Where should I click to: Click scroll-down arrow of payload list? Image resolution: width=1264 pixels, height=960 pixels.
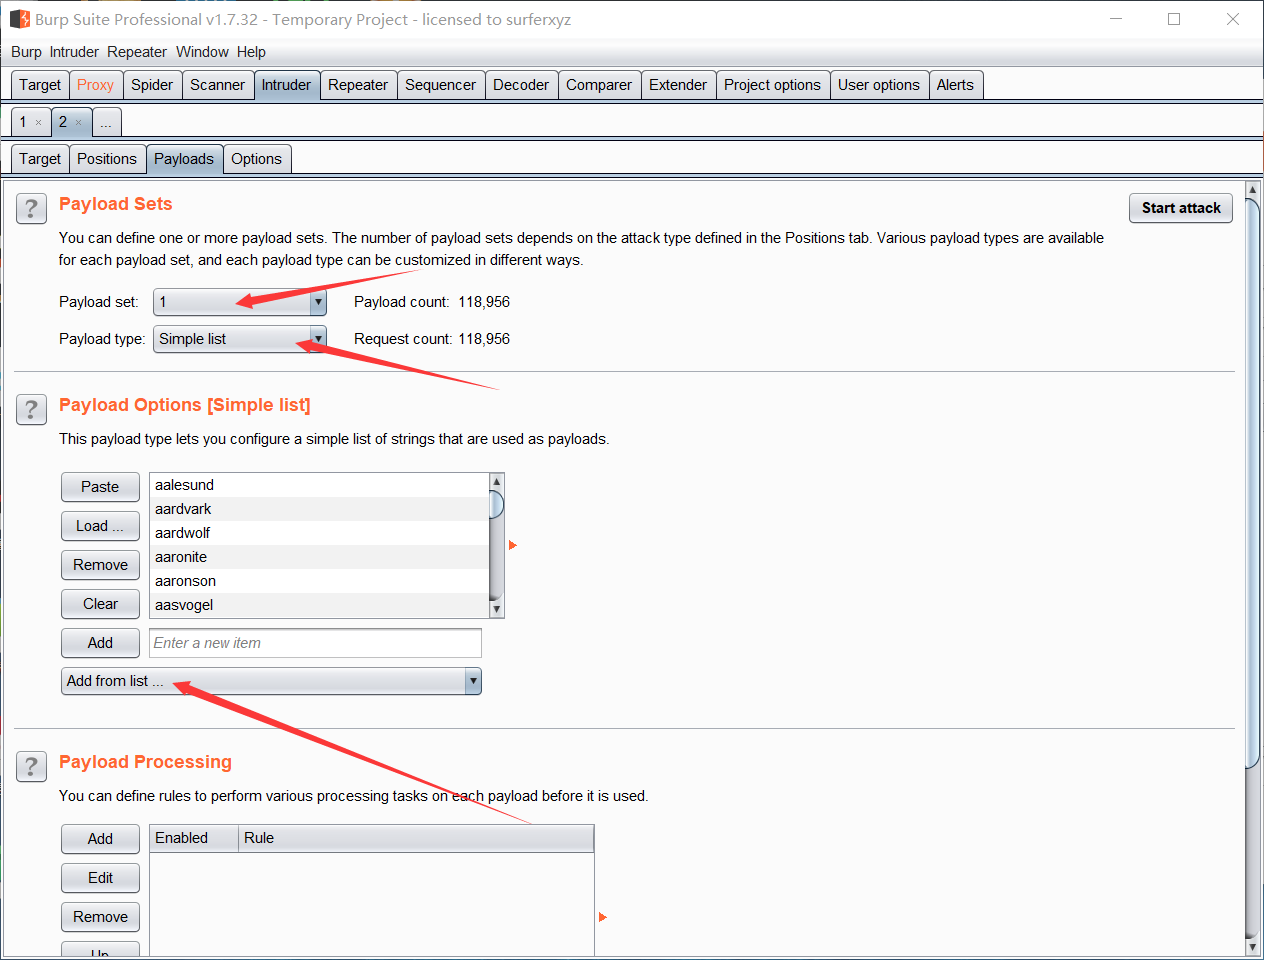click(496, 609)
